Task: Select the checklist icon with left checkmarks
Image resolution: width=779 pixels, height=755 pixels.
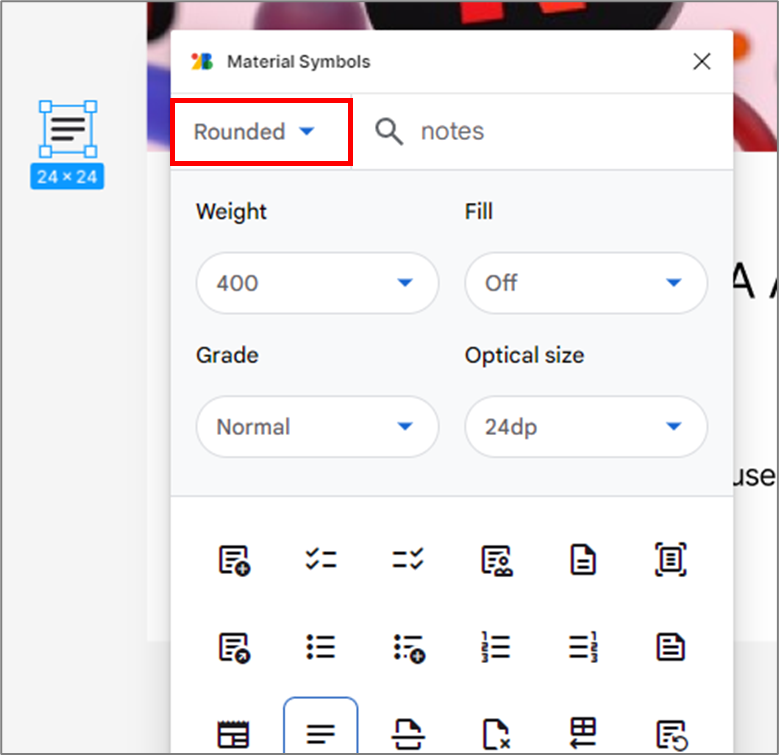Action: point(321,559)
